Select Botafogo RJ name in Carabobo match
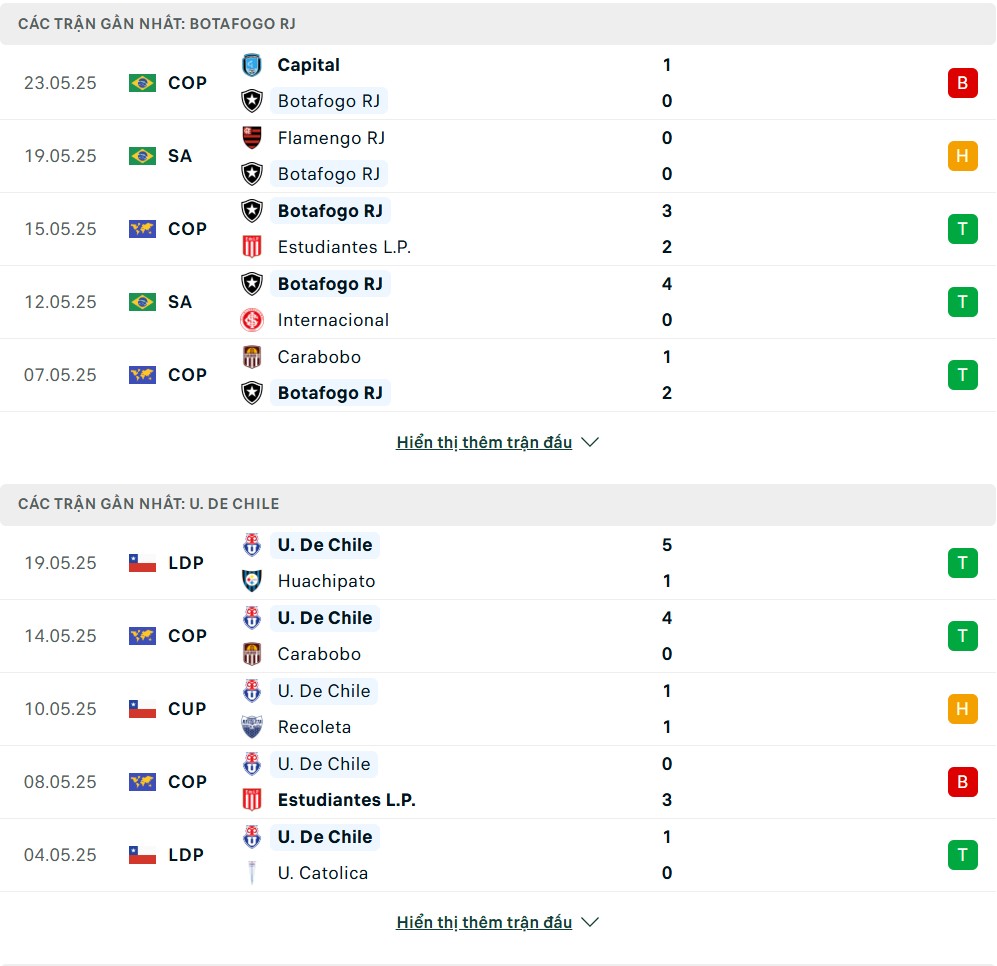The width and height of the screenshot is (997, 966). click(x=330, y=393)
